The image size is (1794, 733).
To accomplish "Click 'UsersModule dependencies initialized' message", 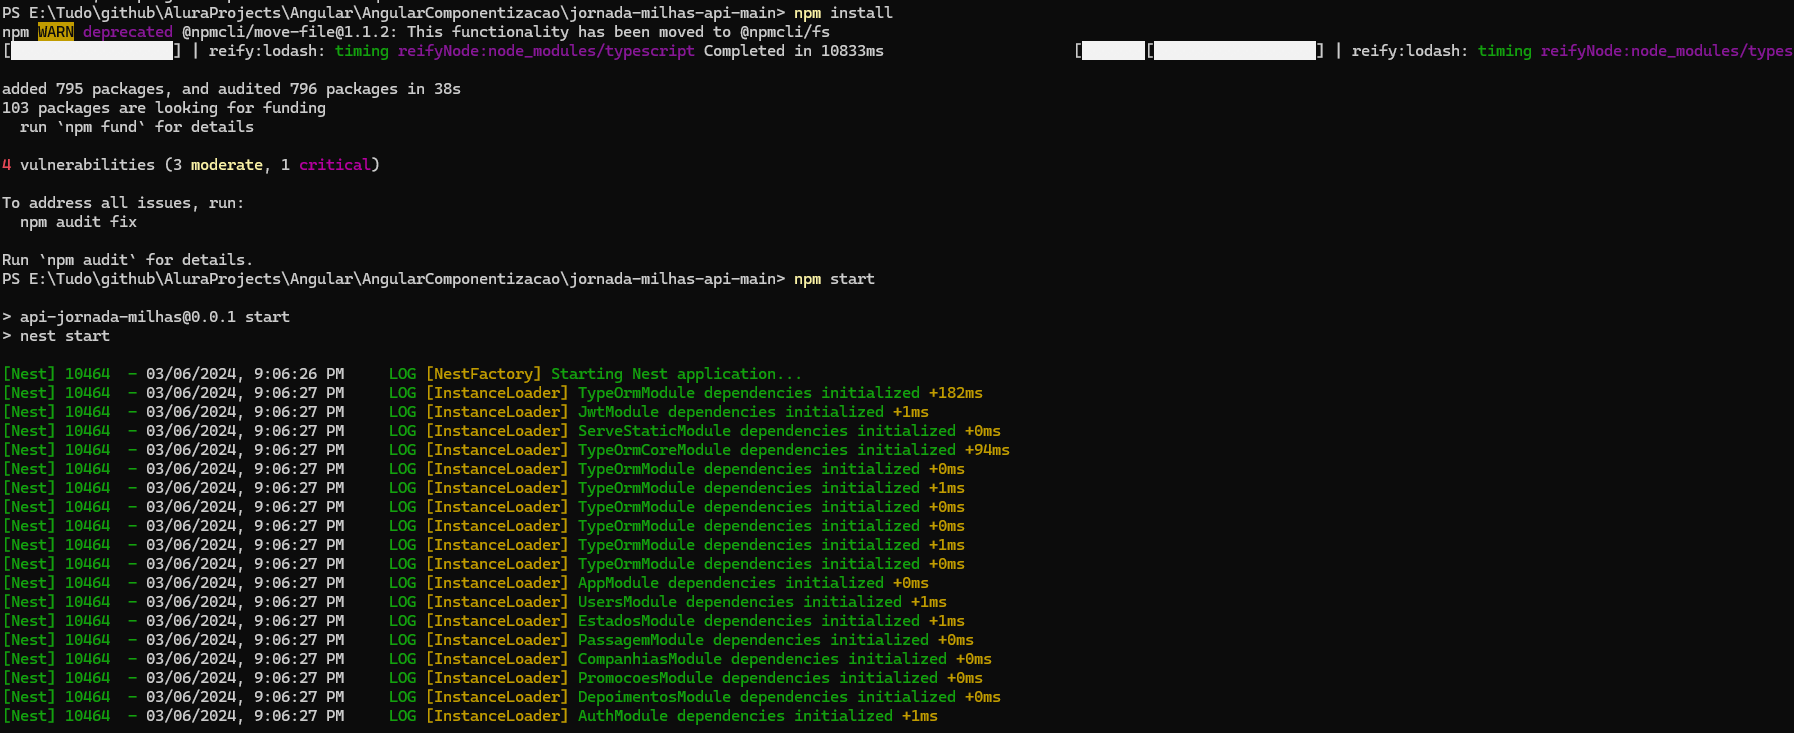I will pyautogui.click(x=740, y=602).
